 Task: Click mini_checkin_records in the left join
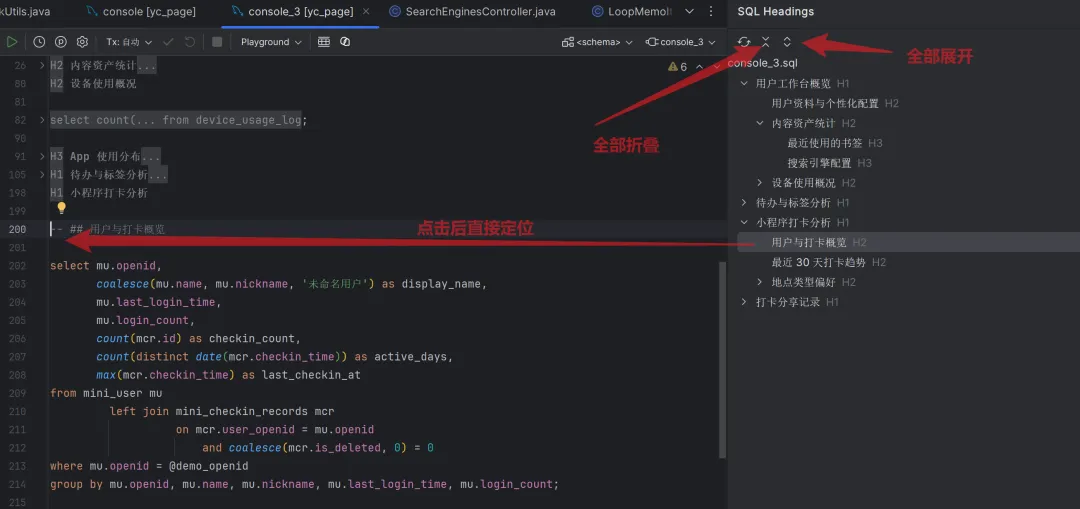(x=242, y=412)
